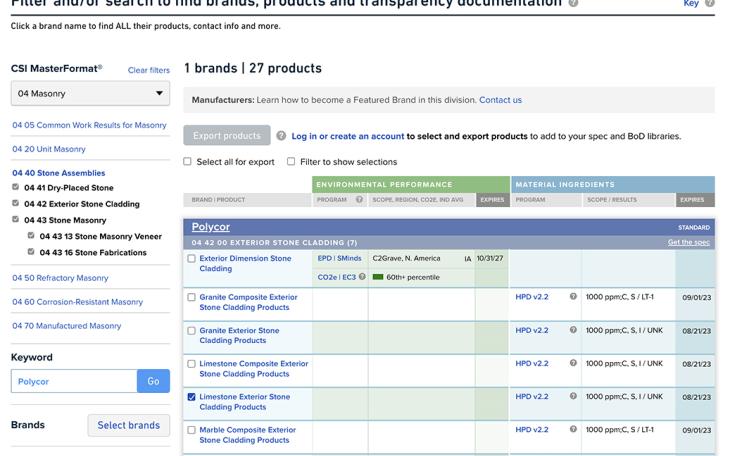The image size is (730, 456).
Task: Click the Keyword input containing Polycor
Action: [74, 381]
